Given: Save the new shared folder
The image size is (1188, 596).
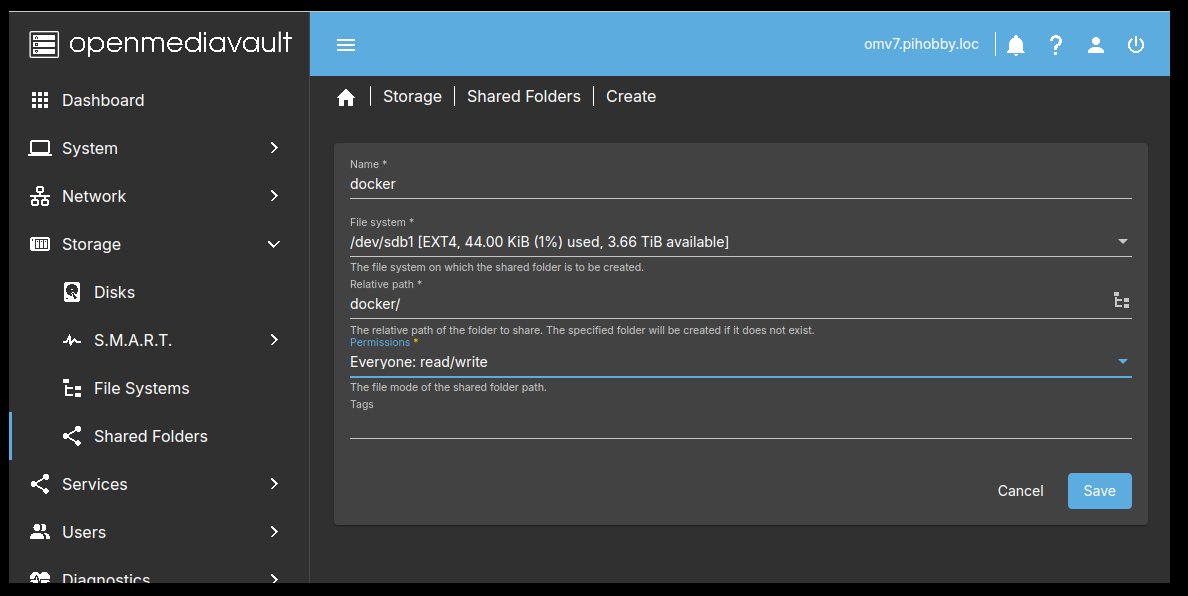Looking at the screenshot, I should (x=1099, y=490).
